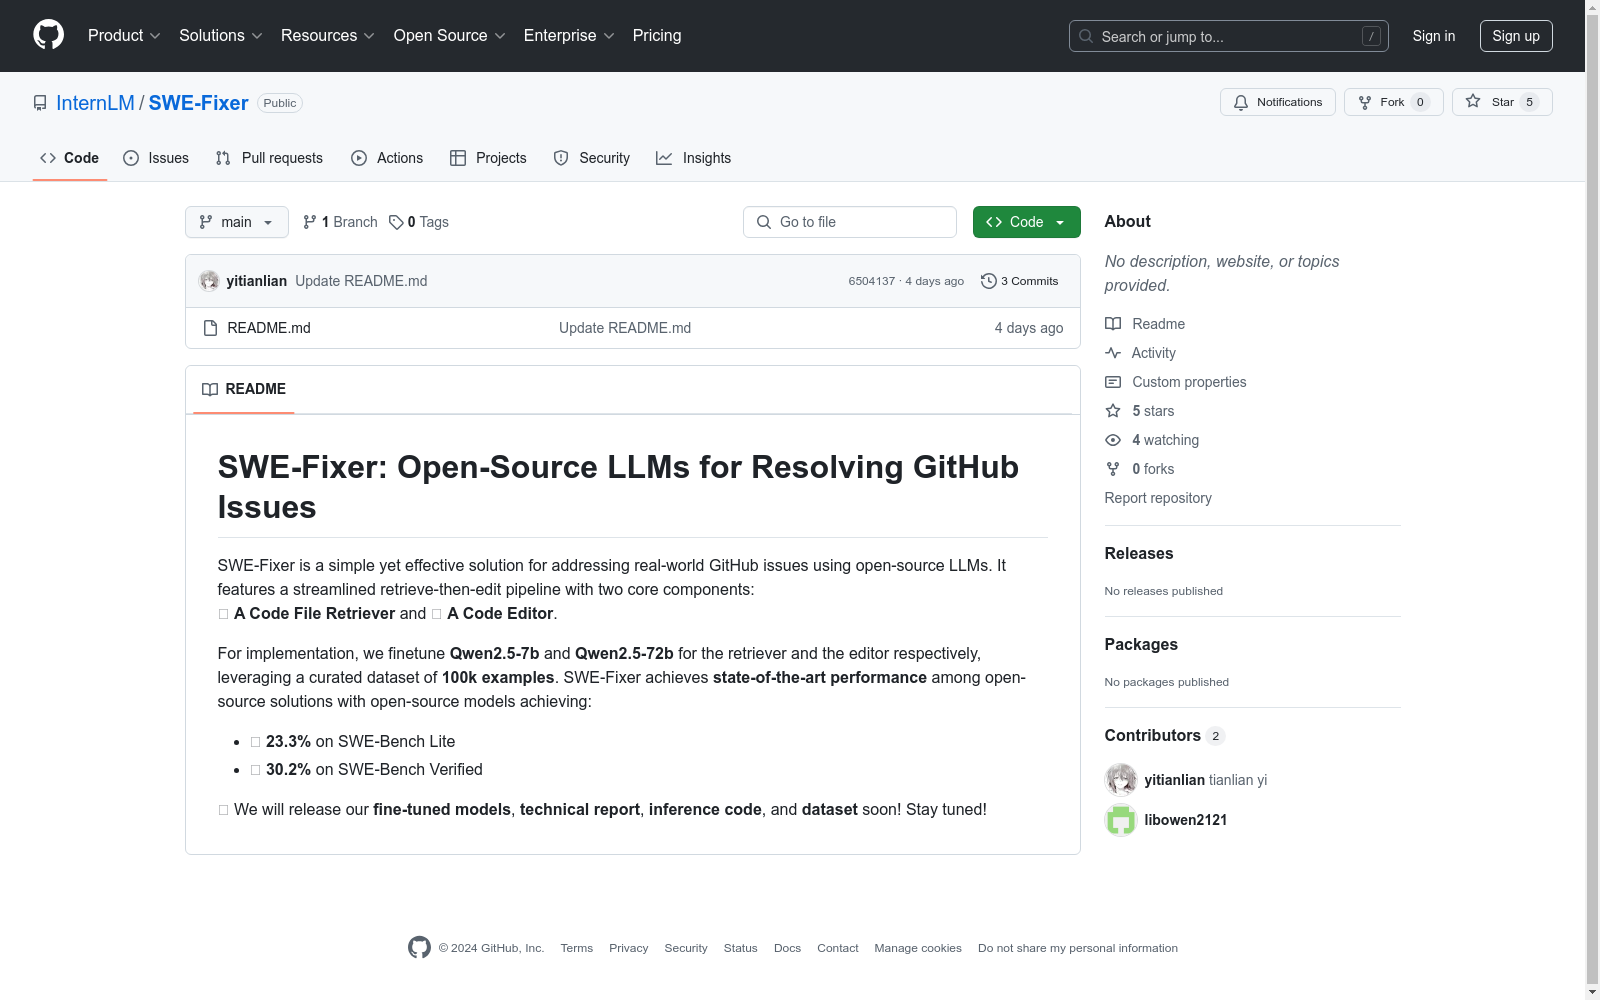The image size is (1600, 1000).
Task: Expand the Solutions menu
Action: 221,36
